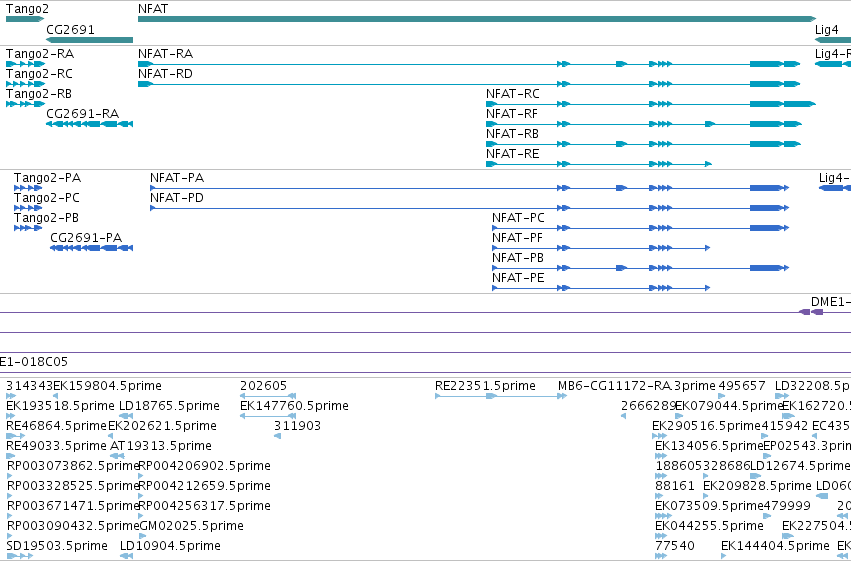This screenshot has width=851, height=561.
Task: Click the EK147760.5prime alignment glyph
Action: click(268, 416)
